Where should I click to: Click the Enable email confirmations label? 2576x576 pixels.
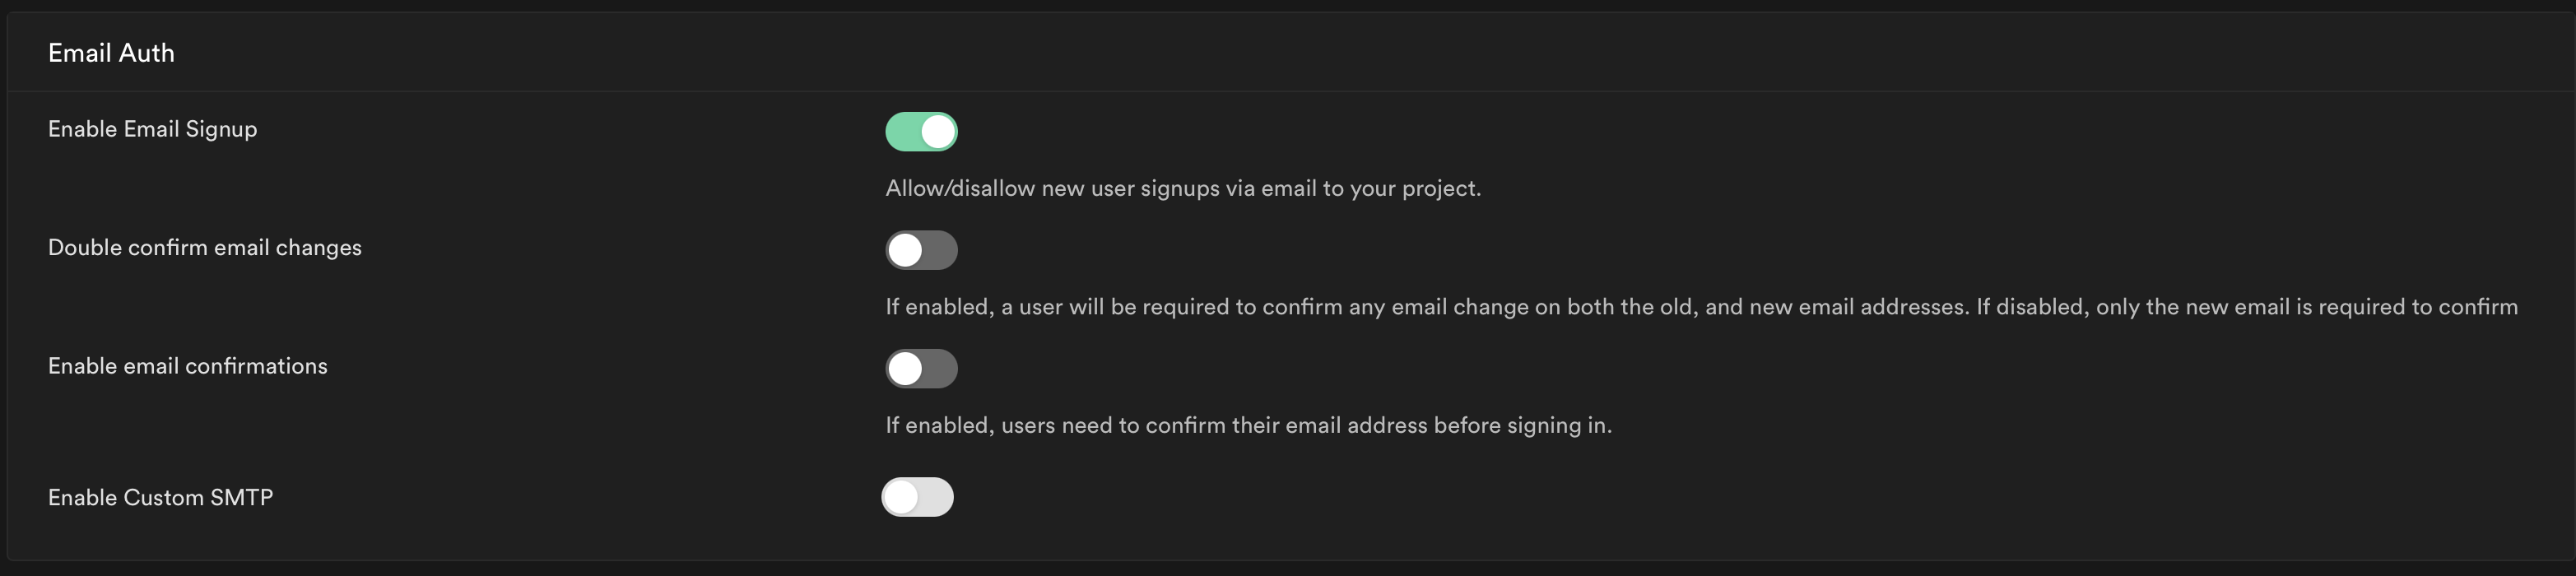187,365
